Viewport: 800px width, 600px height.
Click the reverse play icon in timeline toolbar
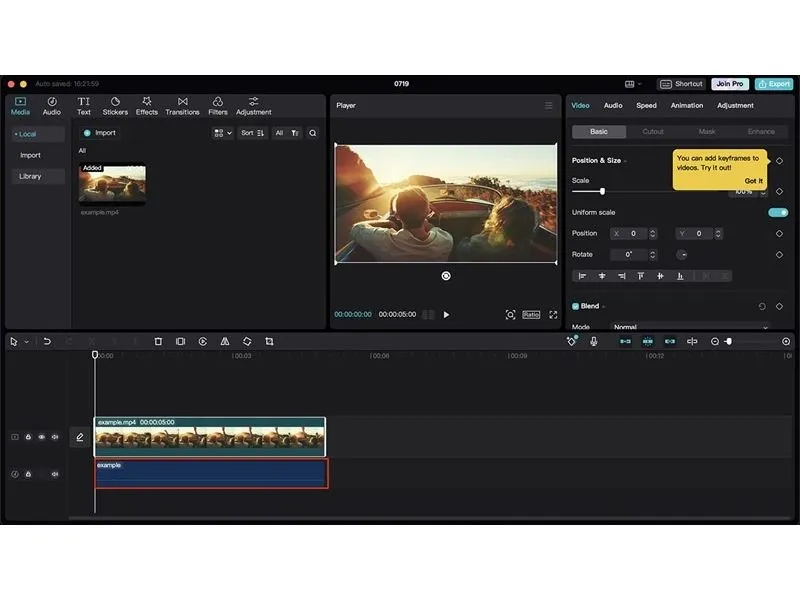(203, 341)
